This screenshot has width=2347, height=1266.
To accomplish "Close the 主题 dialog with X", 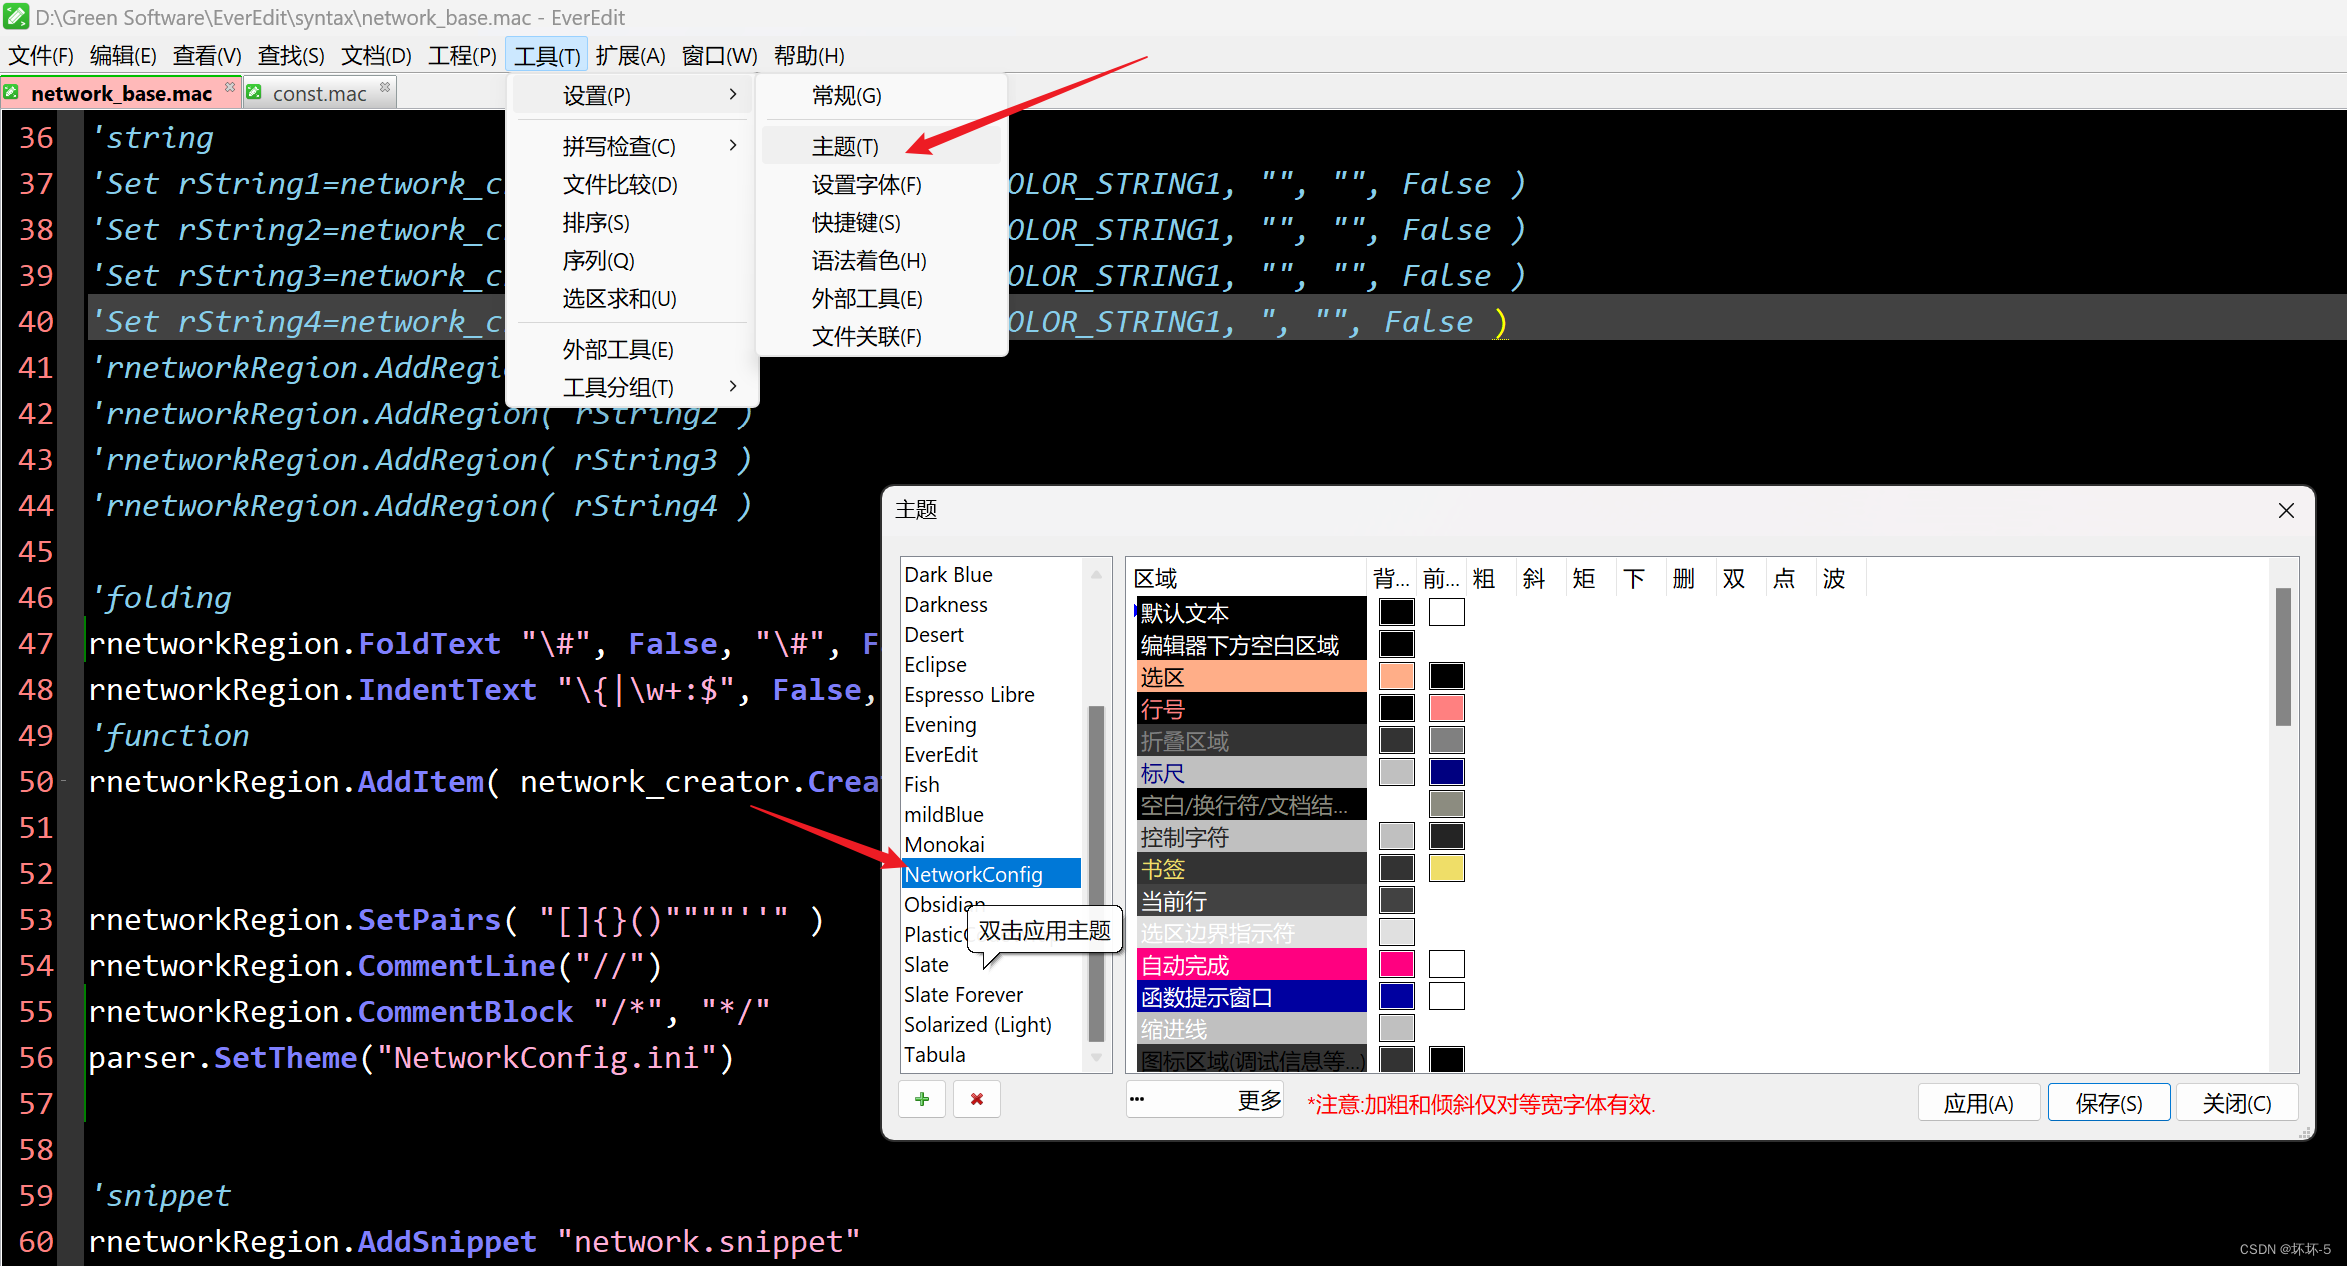I will point(2285,510).
